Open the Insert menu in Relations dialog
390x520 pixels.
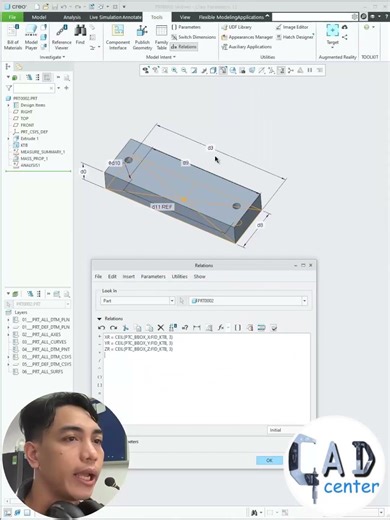tap(129, 276)
